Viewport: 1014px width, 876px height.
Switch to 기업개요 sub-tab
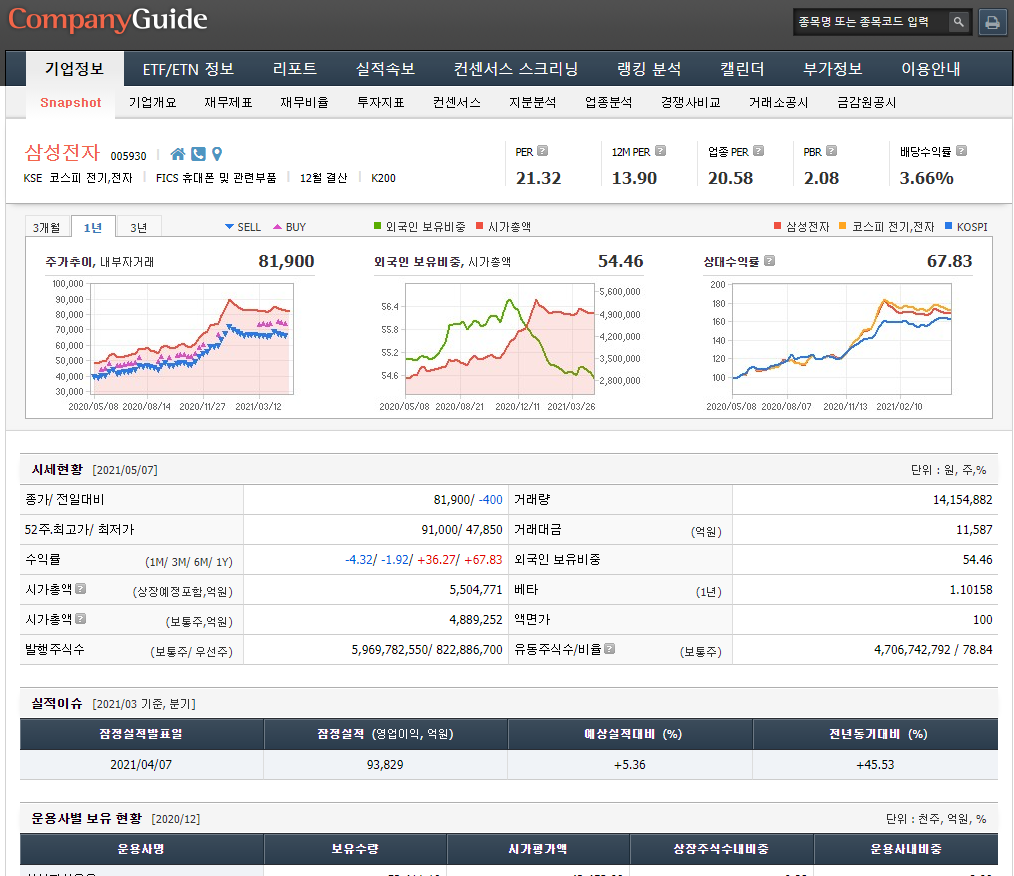[x=153, y=103]
